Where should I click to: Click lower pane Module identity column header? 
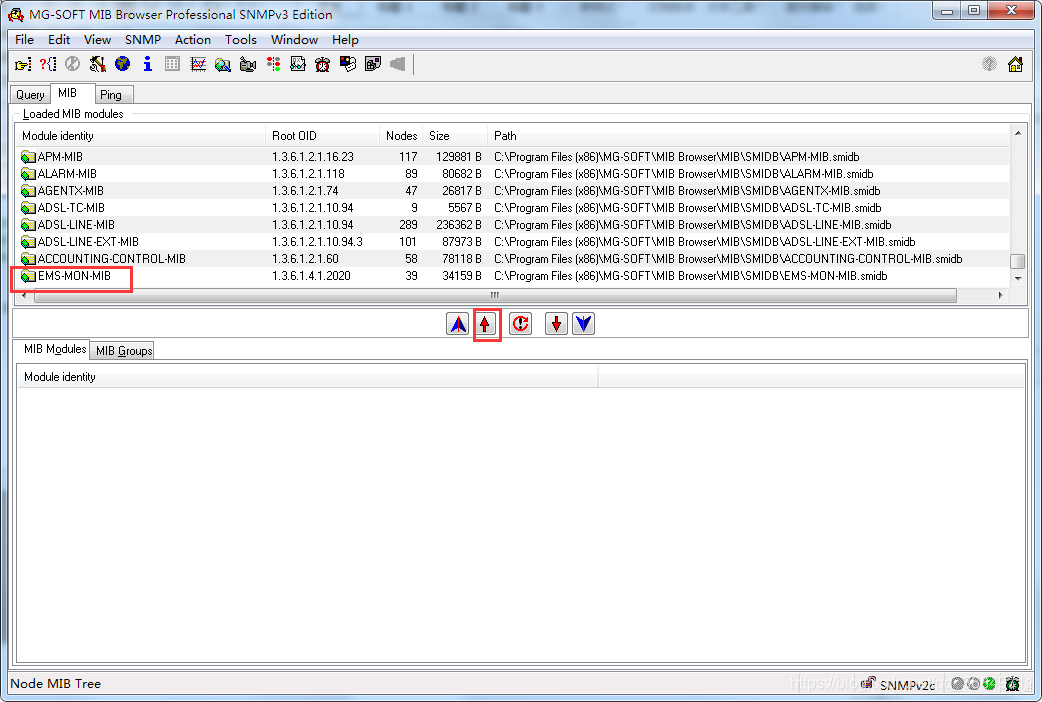pyautogui.click(x=307, y=377)
